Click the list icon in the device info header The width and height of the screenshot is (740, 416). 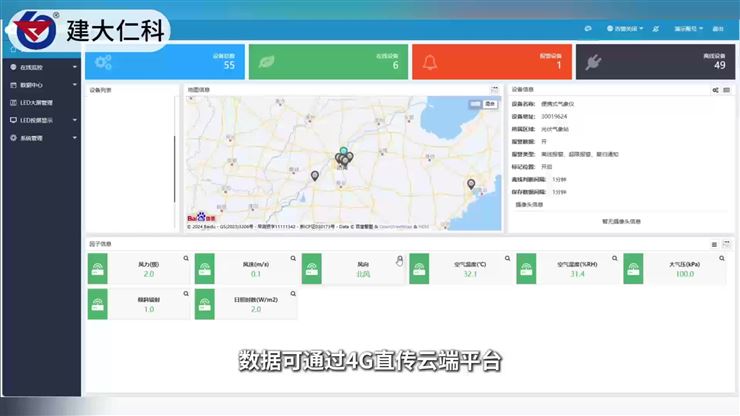(x=726, y=90)
